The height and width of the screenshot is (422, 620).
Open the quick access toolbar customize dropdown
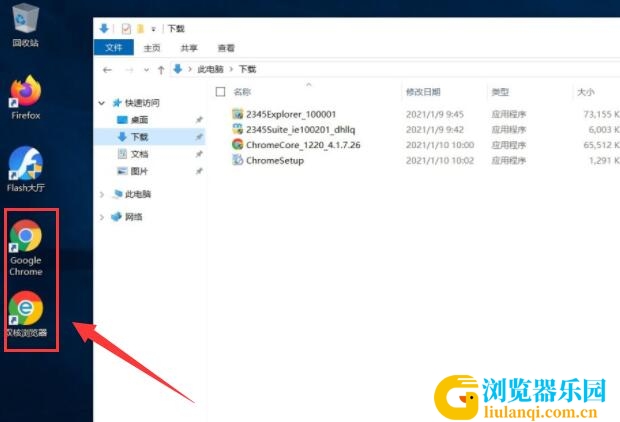coord(153,29)
